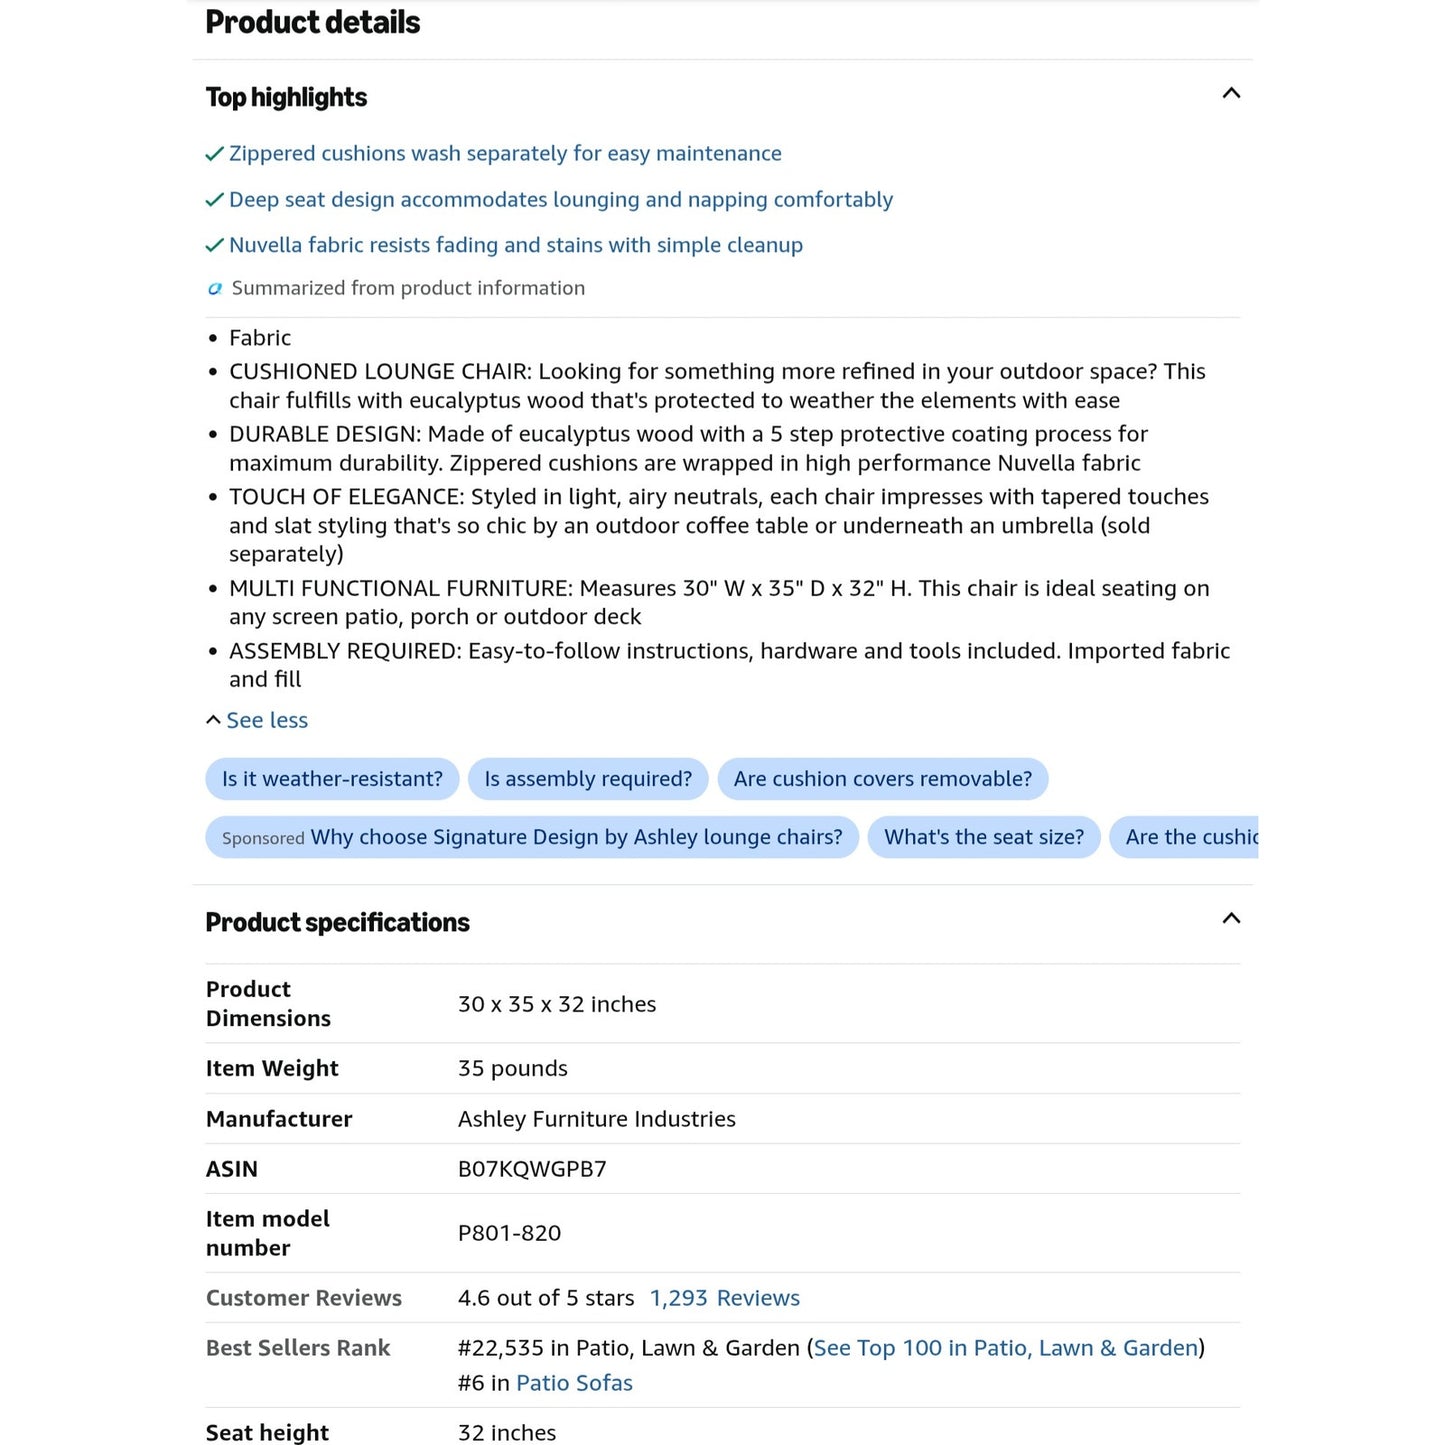Click the Top highlights heading
The width and height of the screenshot is (1445, 1445).
[286, 97]
